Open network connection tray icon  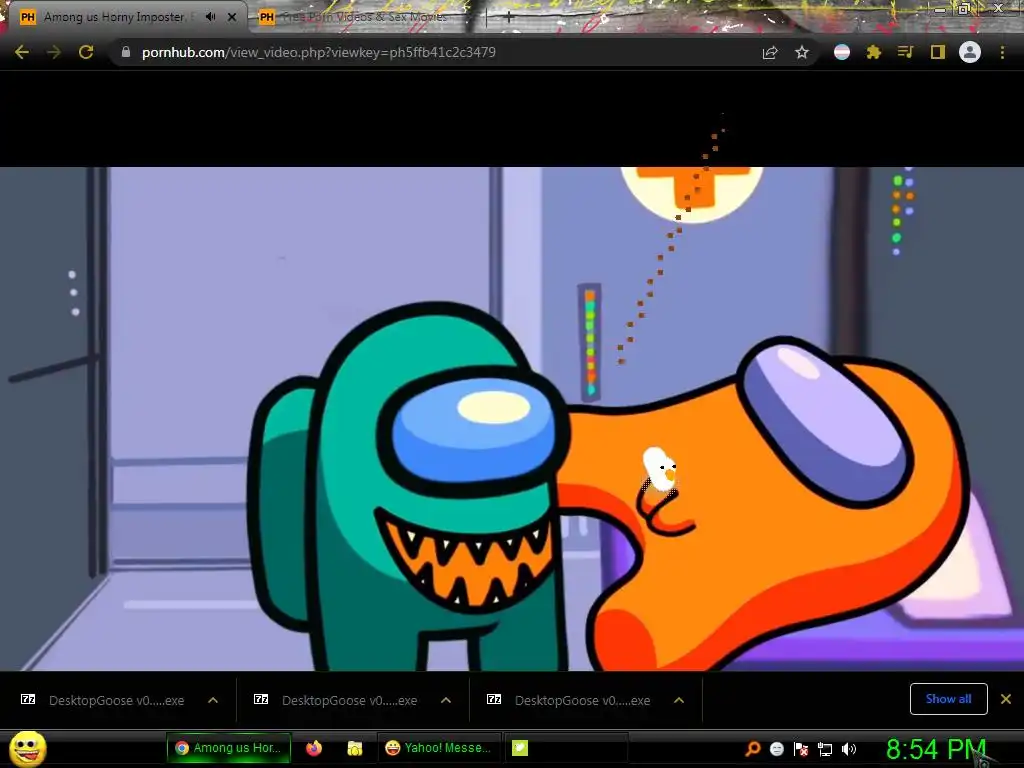click(x=825, y=749)
